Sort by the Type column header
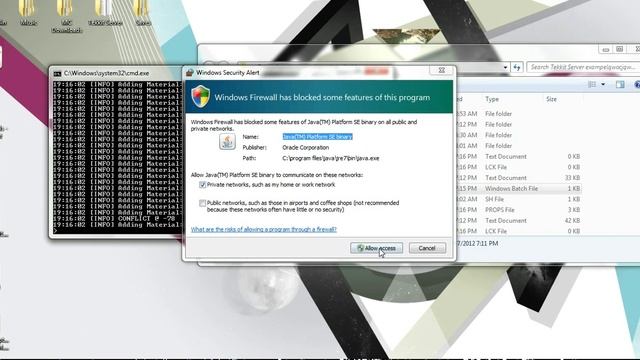The image size is (640, 360). pos(492,99)
